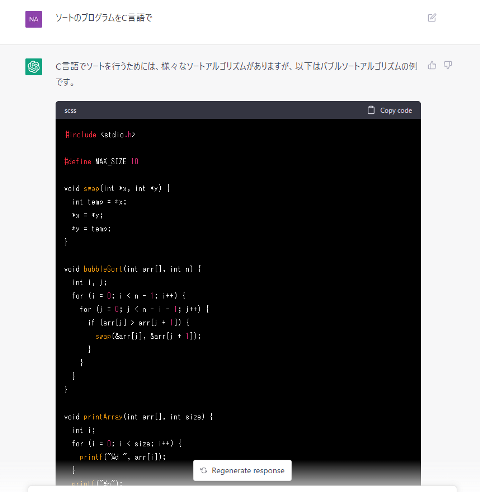Click the #define MAX_SIZE 10 line

pyautogui.click(x=101, y=161)
